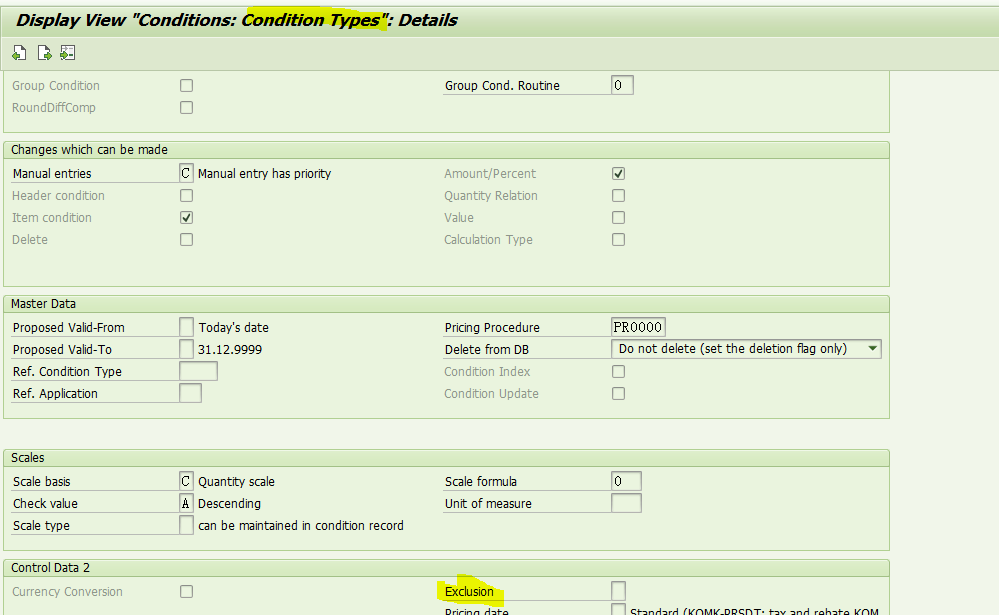The image size is (999, 615).
Task: Enable the Condition Update checkbox
Action: click(617, 393)
